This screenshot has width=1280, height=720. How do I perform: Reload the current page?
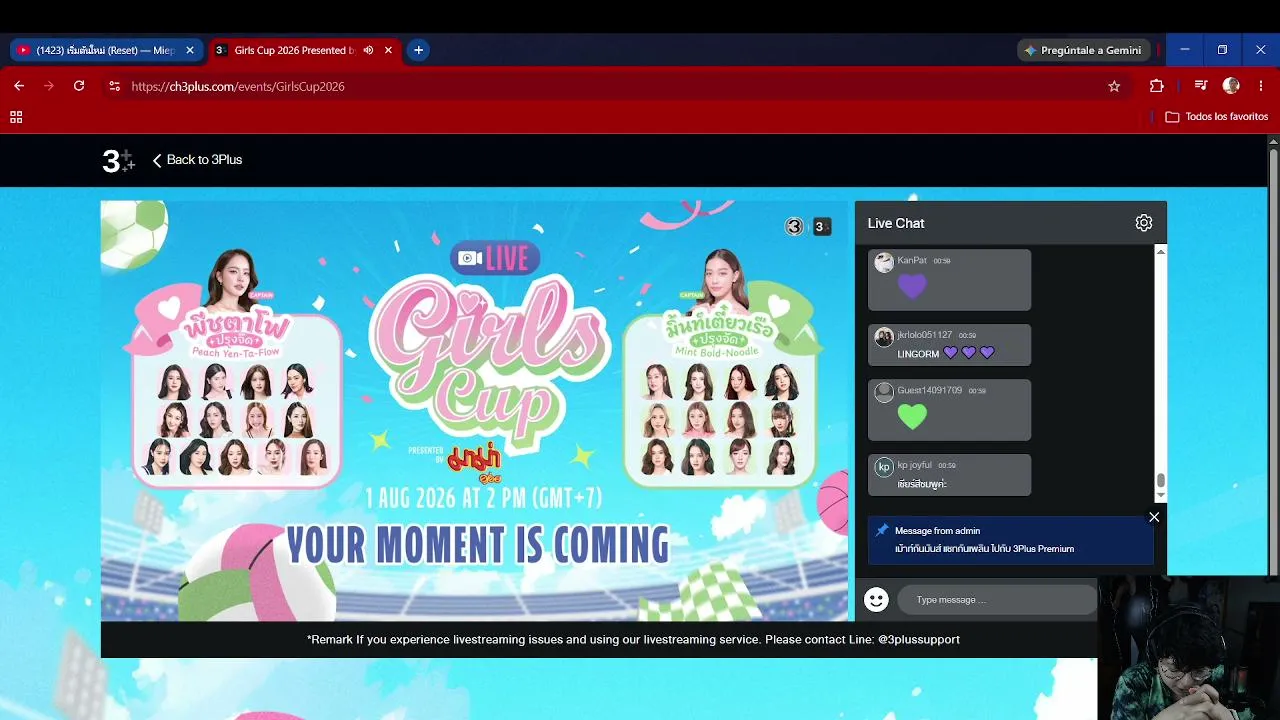pos(79,86)
